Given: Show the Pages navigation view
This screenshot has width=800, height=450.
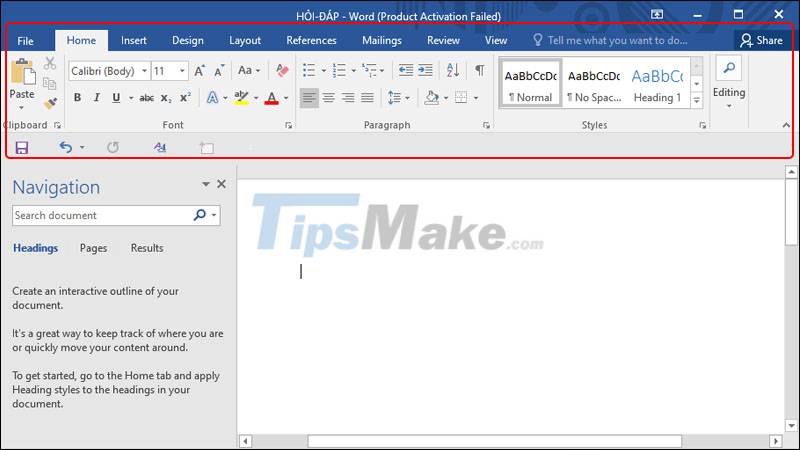Looking at the screenshot, I should (x=93, y=248).
